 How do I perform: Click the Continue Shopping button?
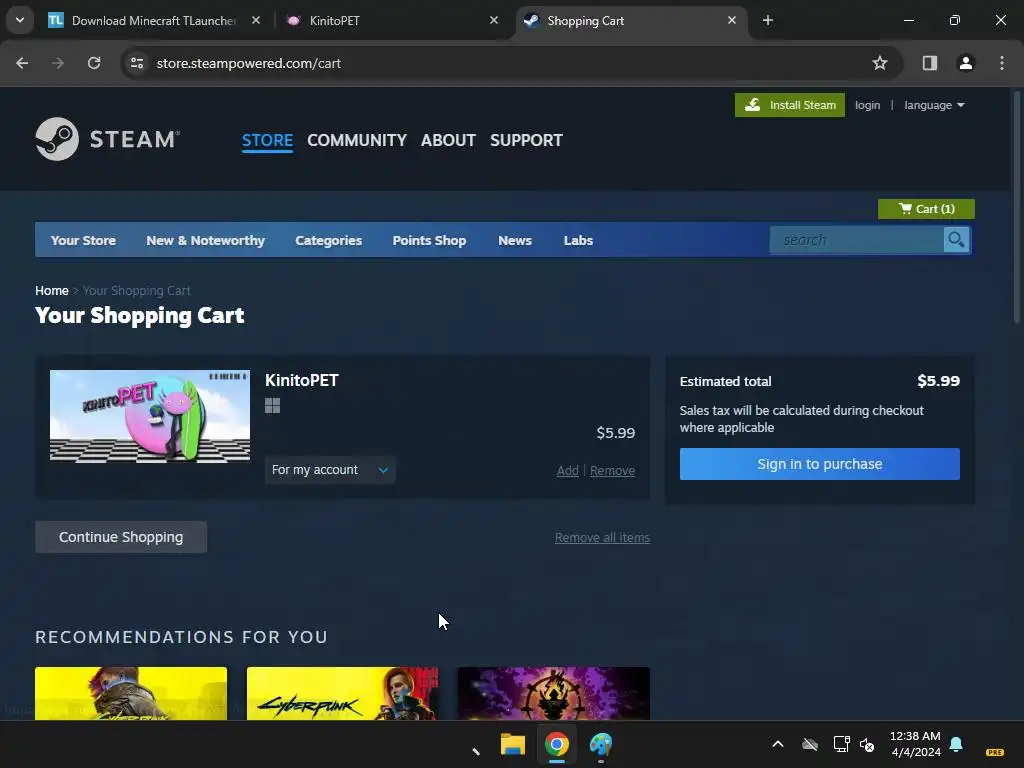point(121,537)
